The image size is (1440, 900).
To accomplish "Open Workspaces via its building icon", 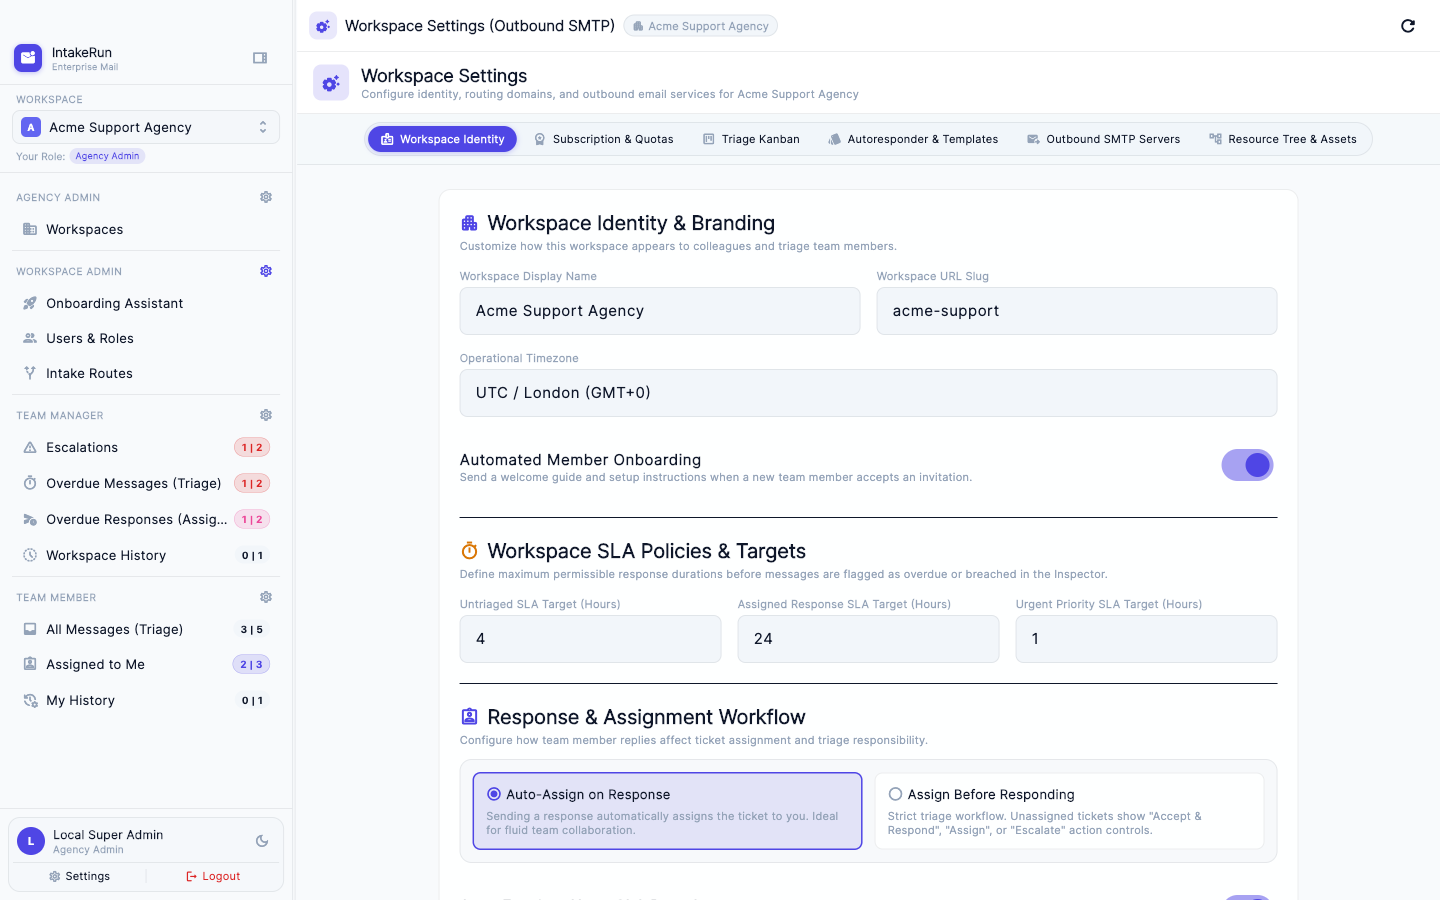I will tap(30, 229).
